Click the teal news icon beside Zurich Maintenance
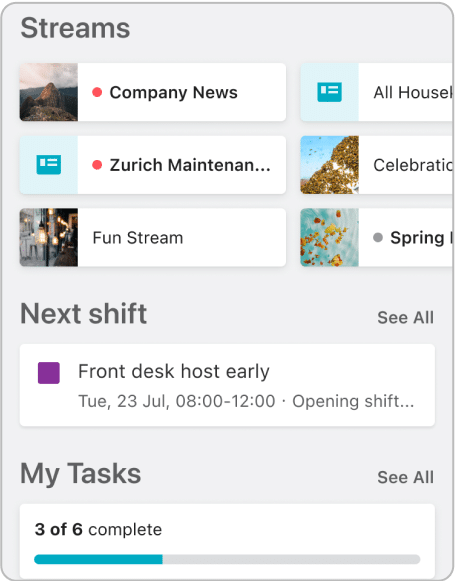The image size is (455, 581). (49, 165)
